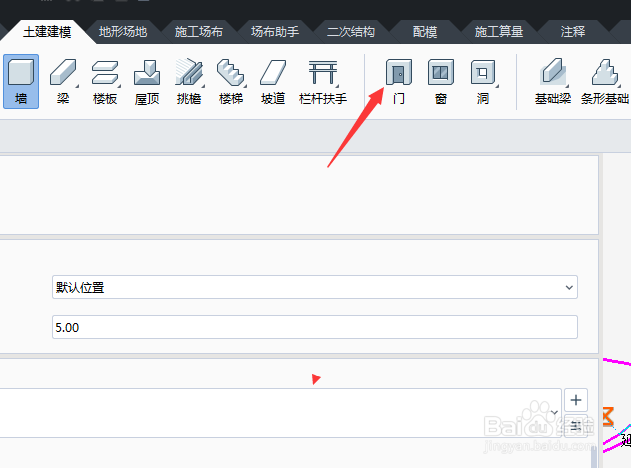
Task: Open the empty combo box below
Action: (280, 412)
